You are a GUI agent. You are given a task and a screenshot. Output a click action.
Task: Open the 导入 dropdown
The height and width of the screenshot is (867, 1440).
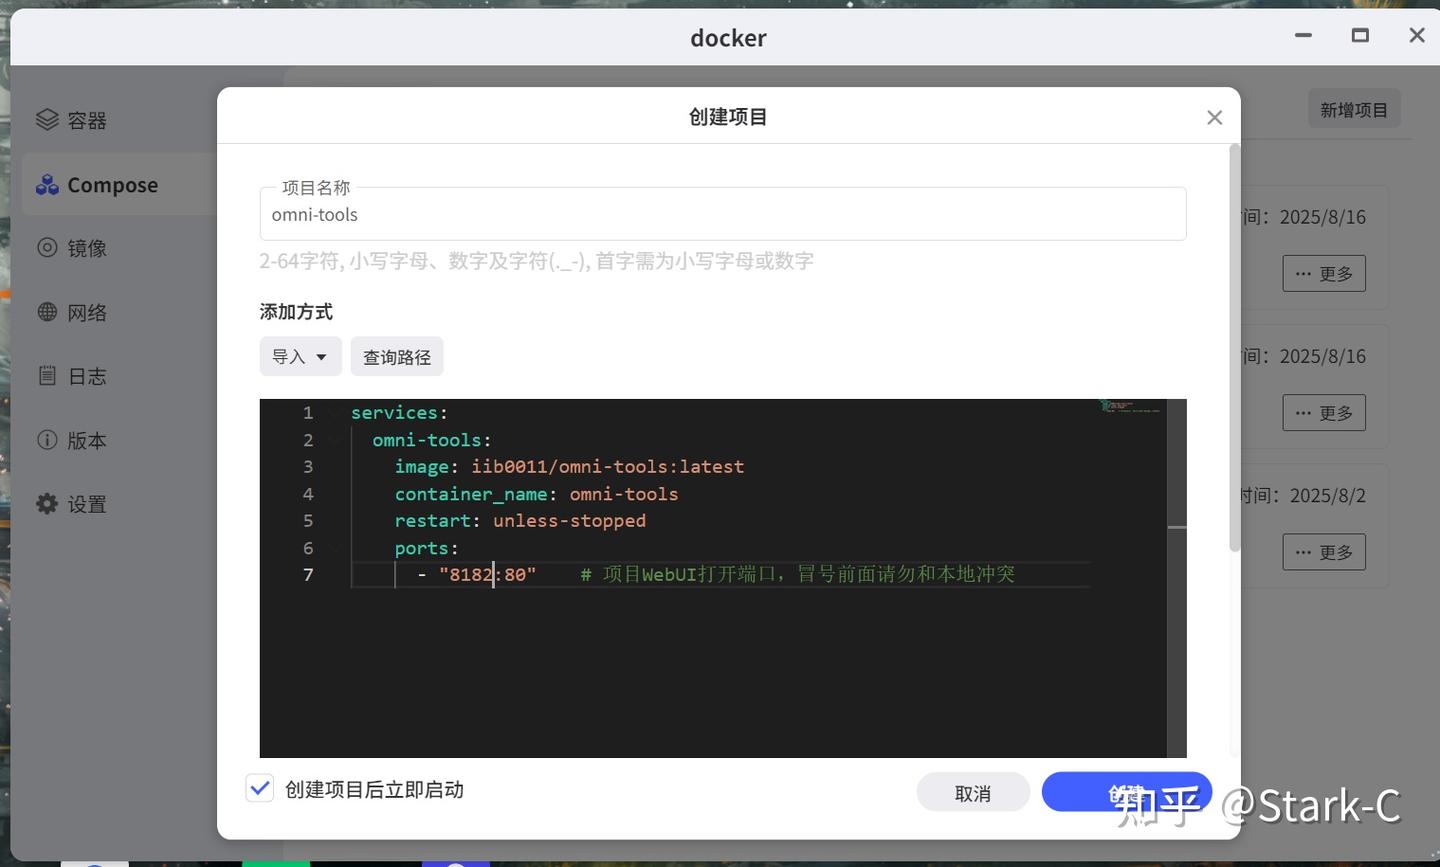[x=300, y=356]
